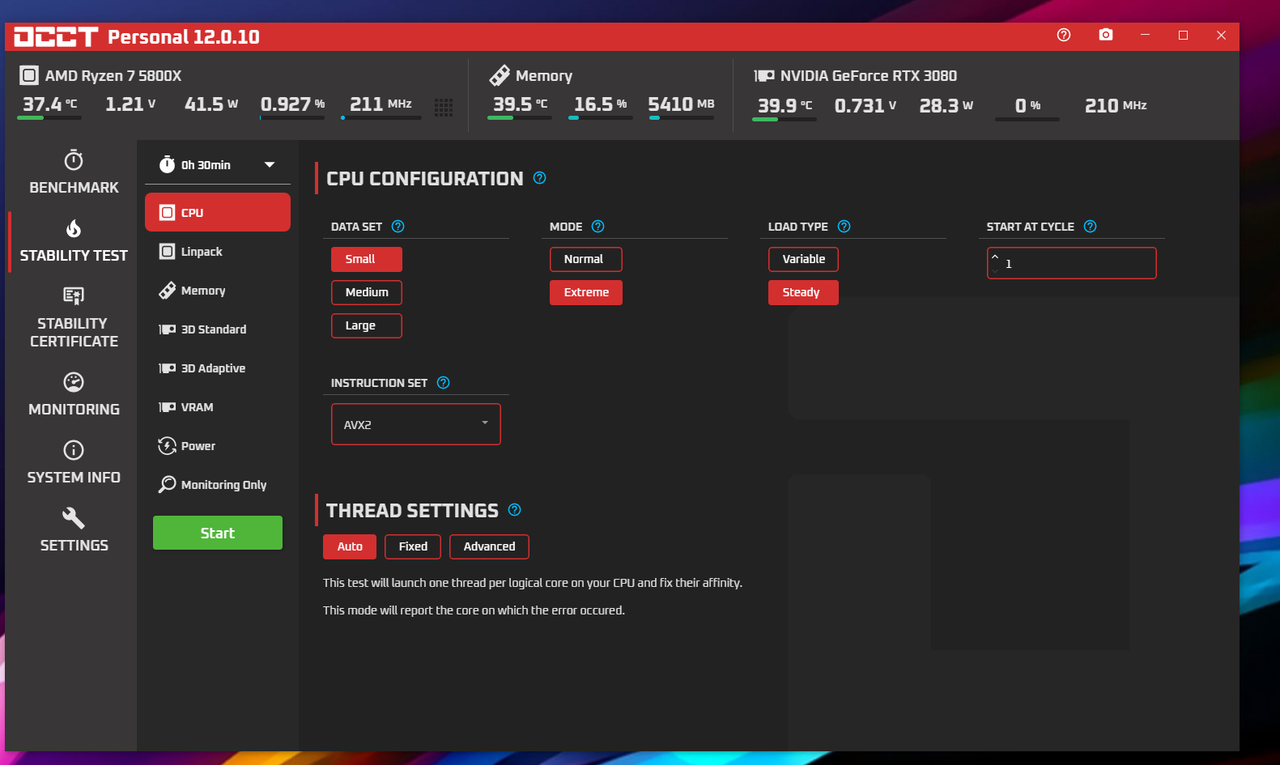Click the Settings wrench icon
The image size is (1280, 765).
tap(73, 518)
